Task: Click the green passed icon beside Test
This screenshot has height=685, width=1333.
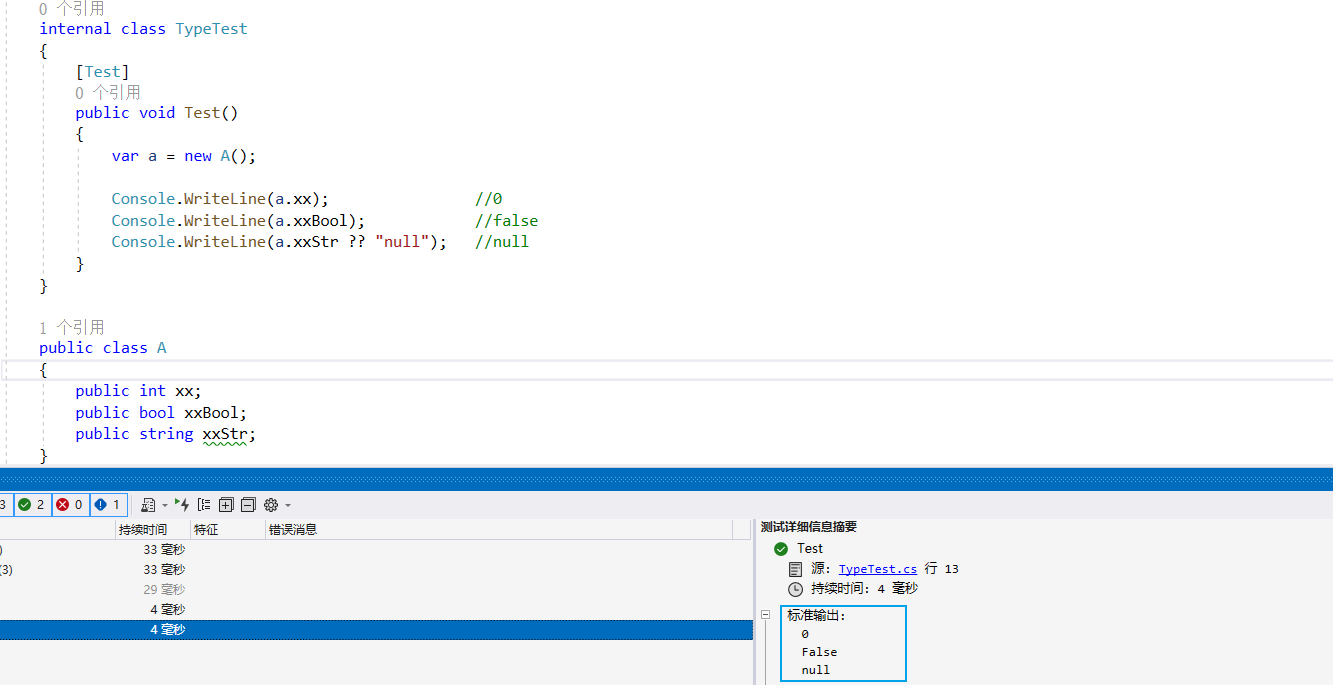Action: 781,549
